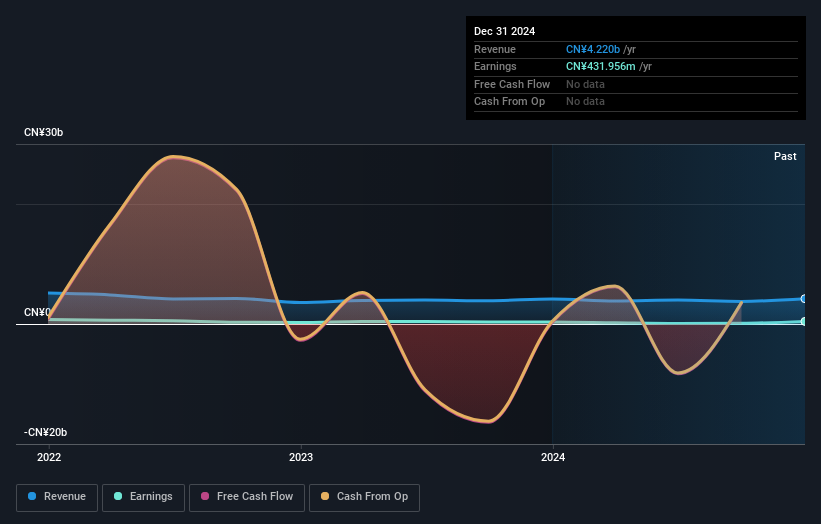Screen dimensions: 821x524
Task: Click the 2023 x-axis label
Action: (x=301, y=458)
